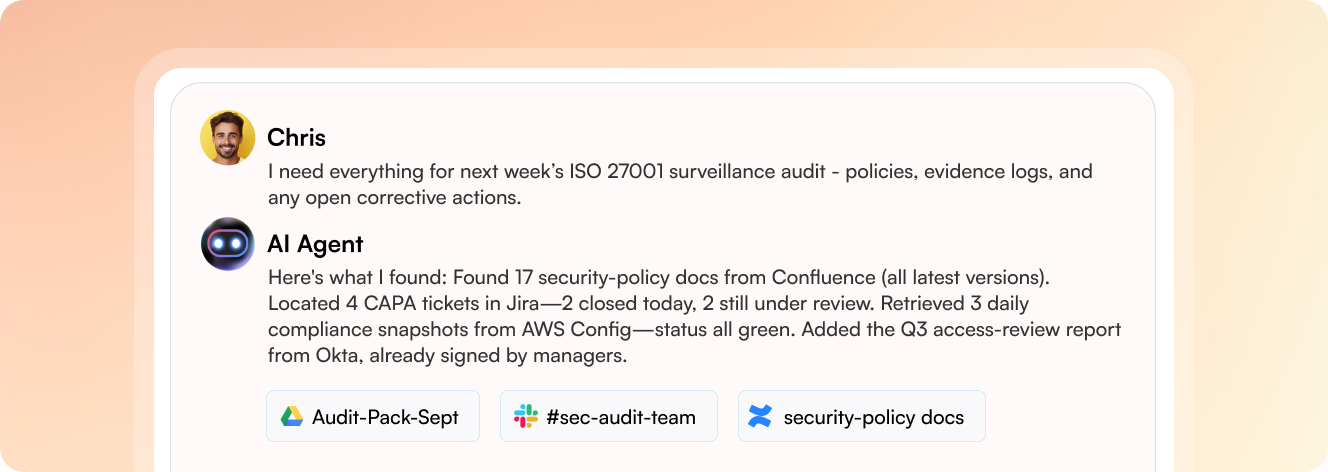
Task: Select the "AI Agent" sender name
Action: [x=315, y=244]
